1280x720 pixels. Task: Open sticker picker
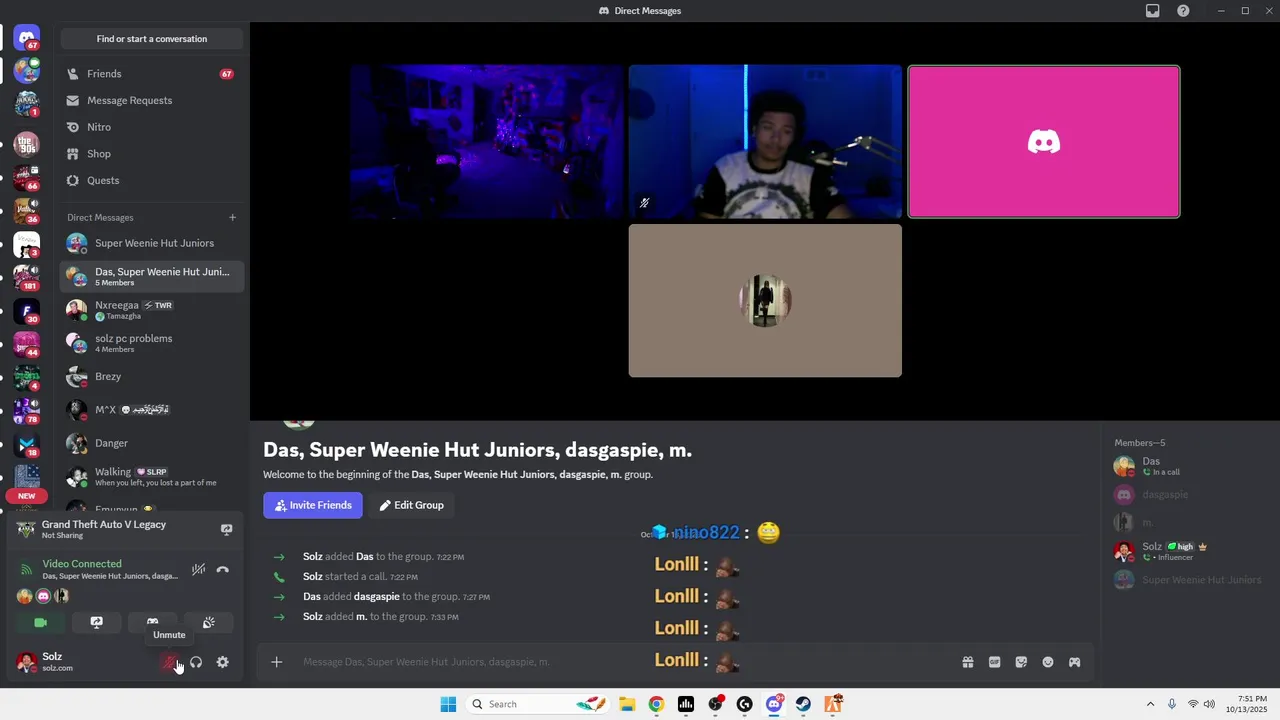click(1021, 662)
